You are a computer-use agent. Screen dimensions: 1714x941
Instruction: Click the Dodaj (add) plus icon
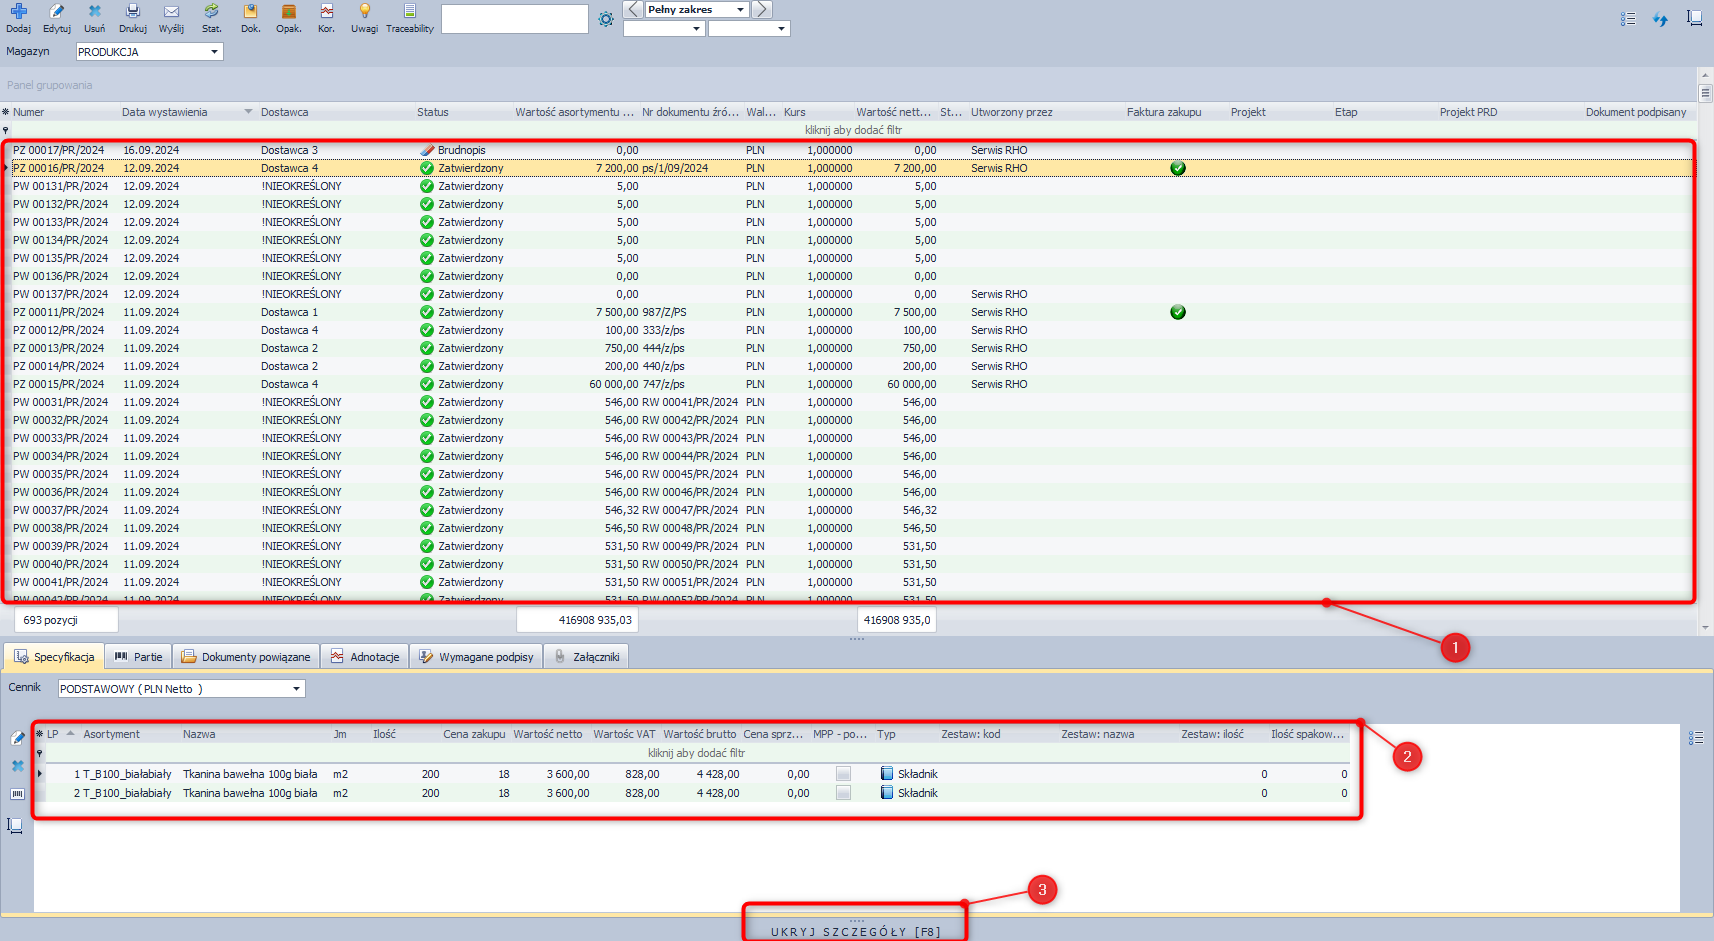[18, 12]
